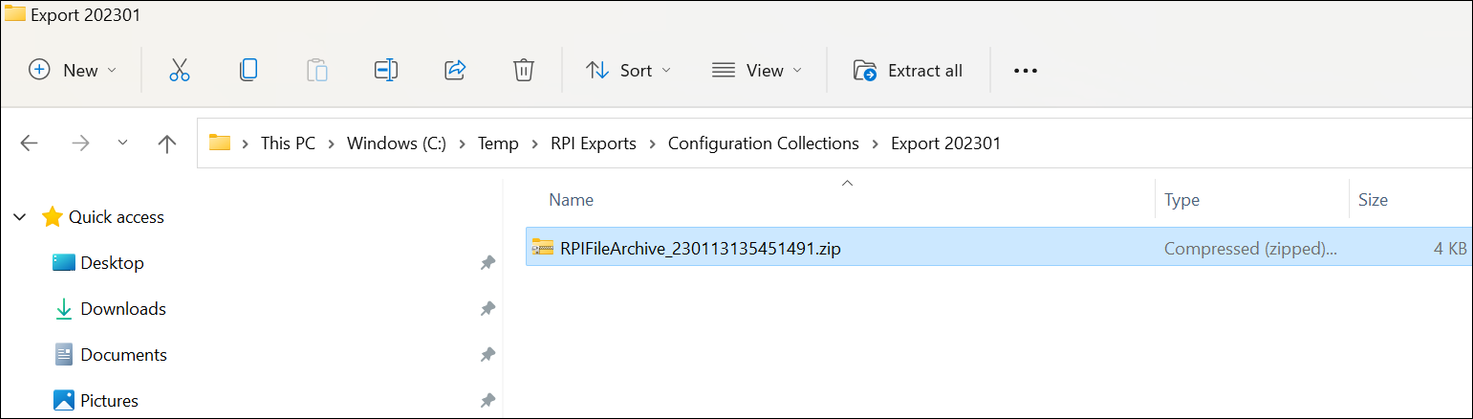Open the Sort options dropdown
The width and height of the screenshot is (1473, 419).
628,70
